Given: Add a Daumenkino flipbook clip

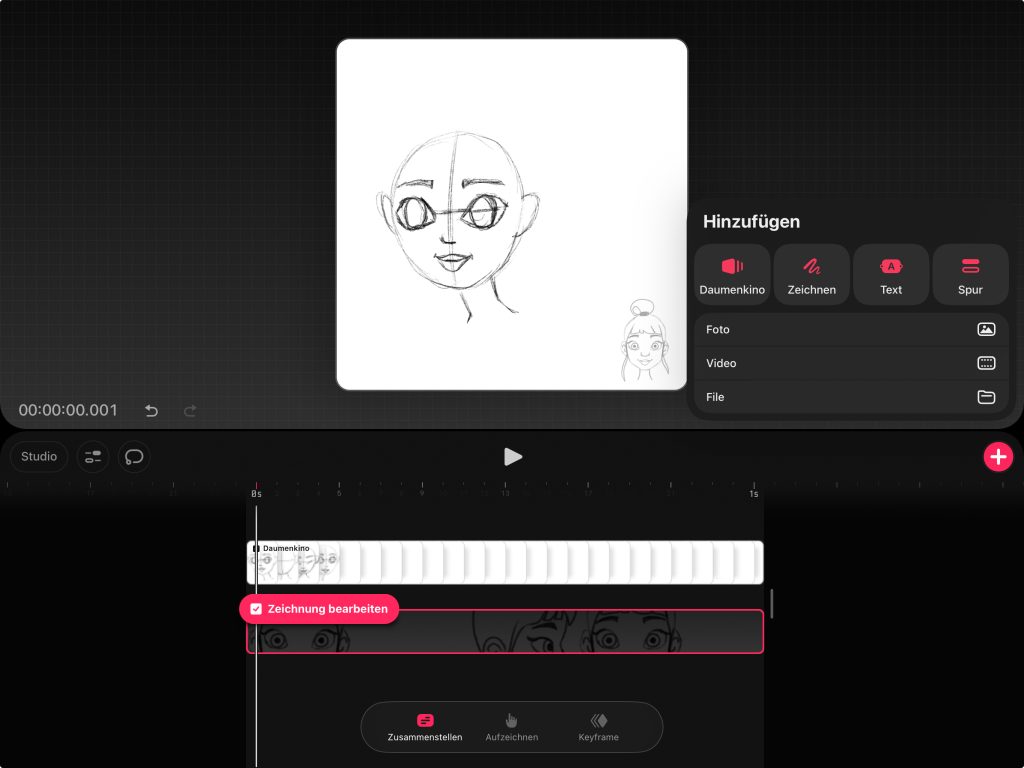Looking at the screenshot, I should click(x=732, y=274).
